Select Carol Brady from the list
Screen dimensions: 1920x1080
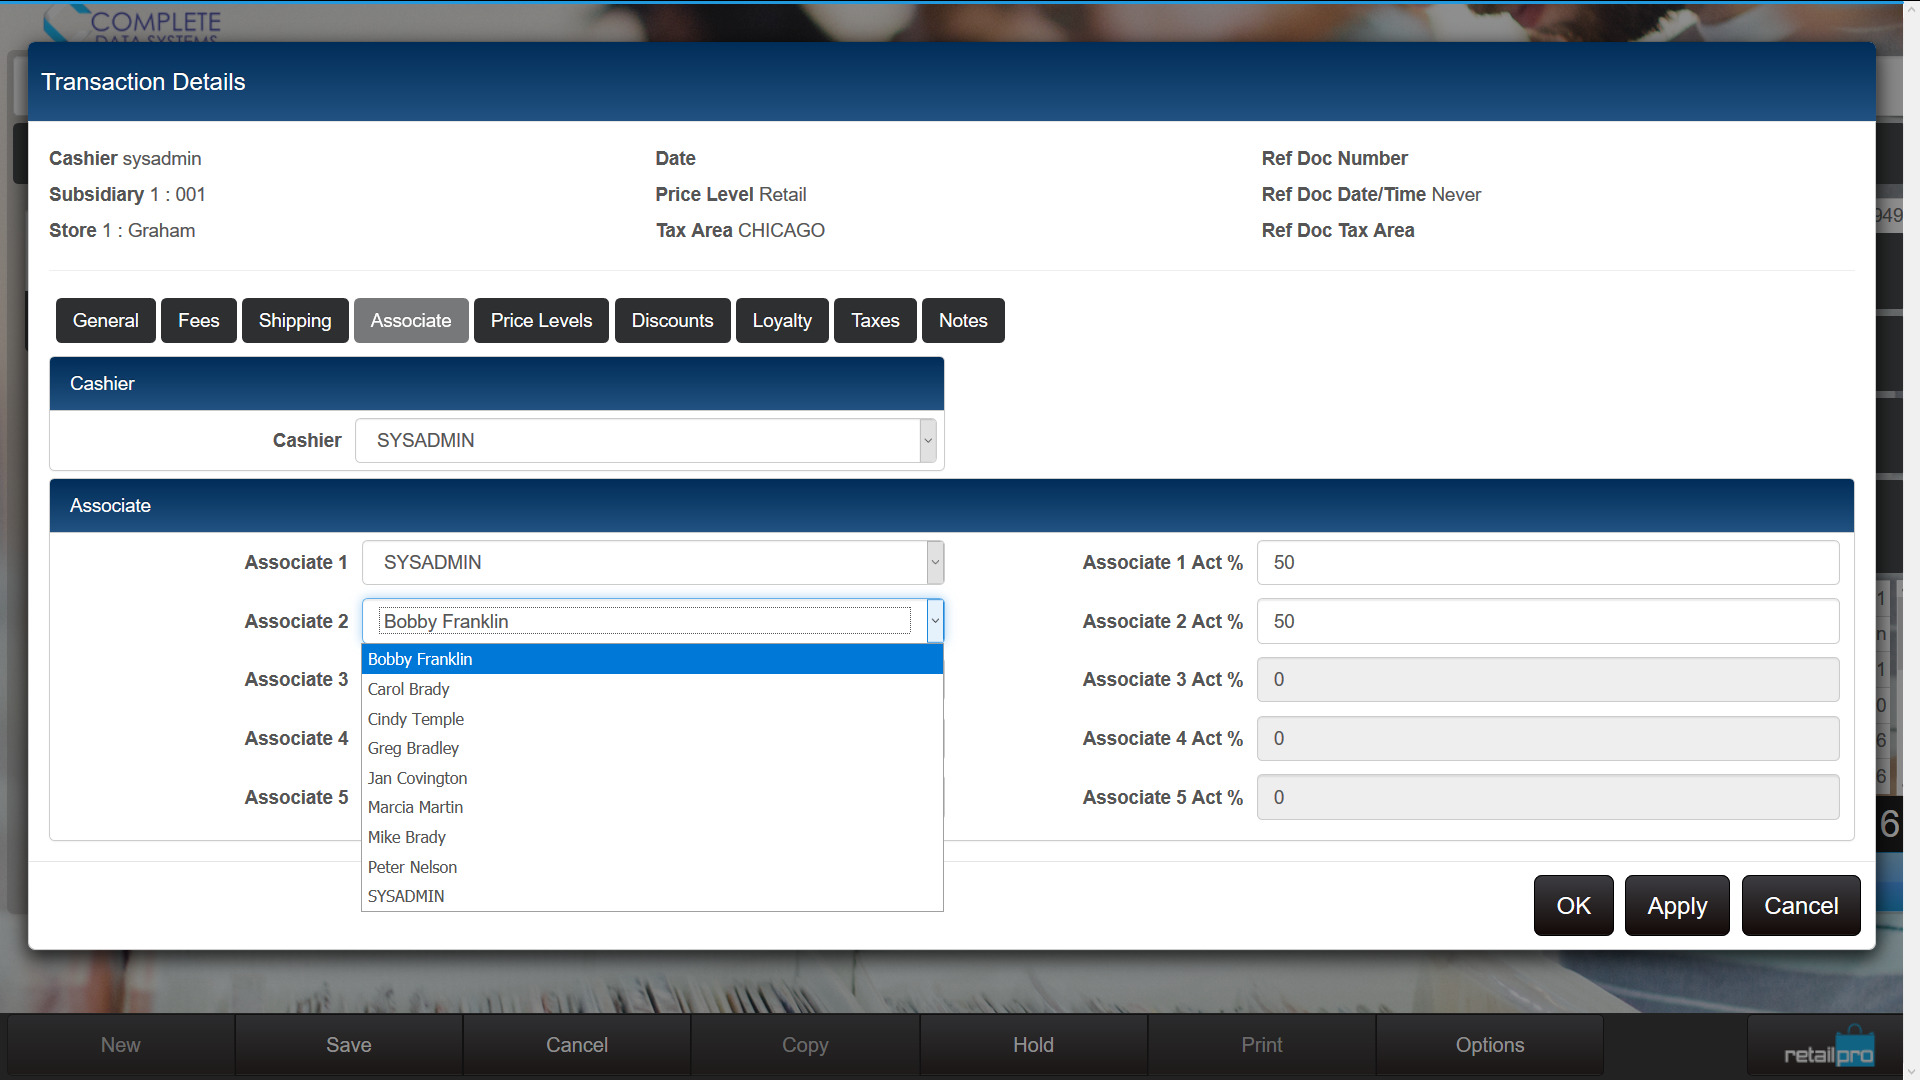[x=409, y=689]
